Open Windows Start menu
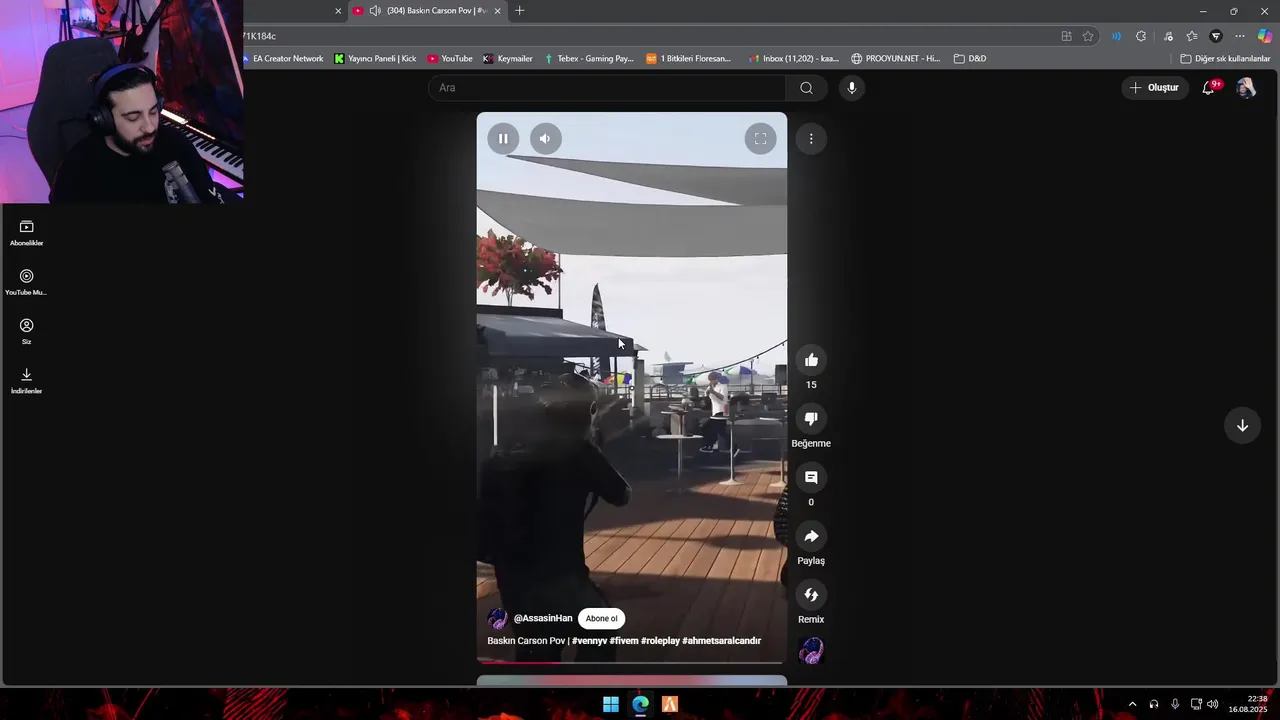The image size is (1280, 720). 611,704
